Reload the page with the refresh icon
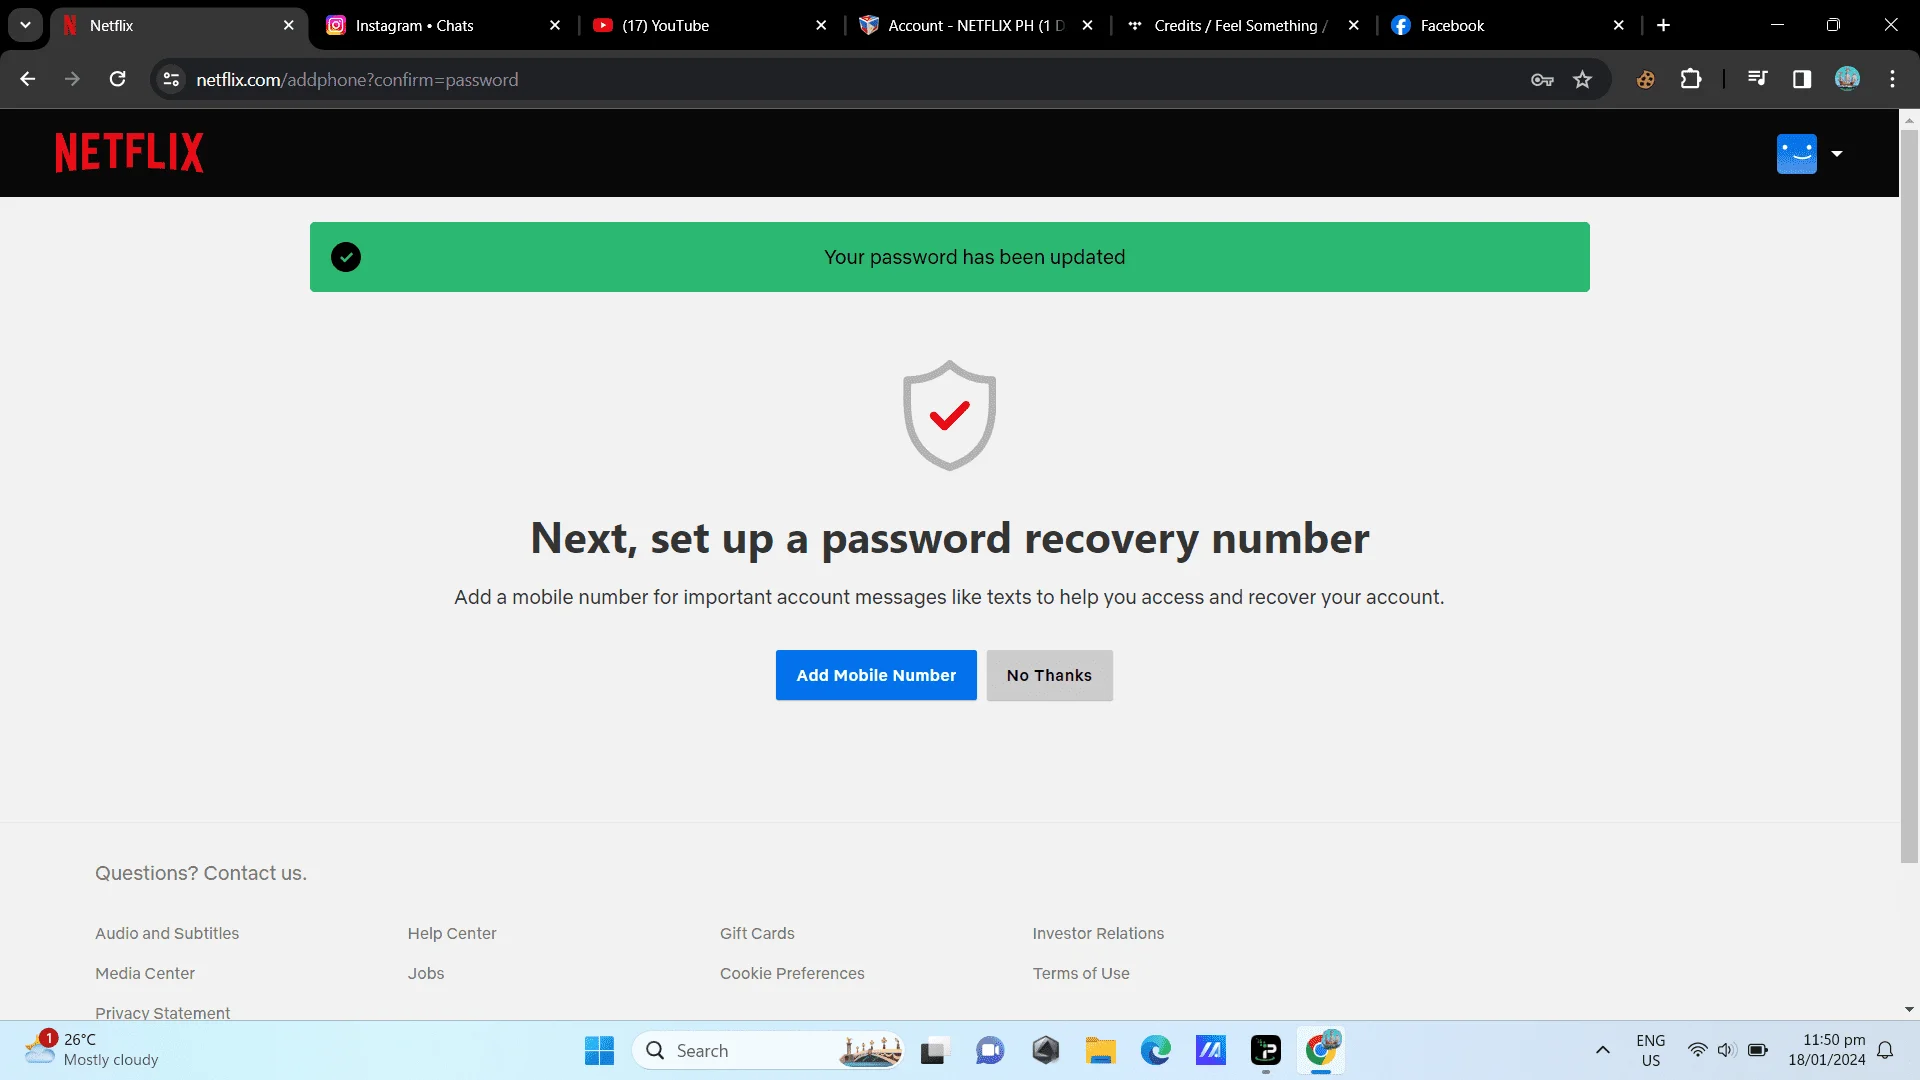Screen dimensions: 1920x1080 [x=117, y=79]
